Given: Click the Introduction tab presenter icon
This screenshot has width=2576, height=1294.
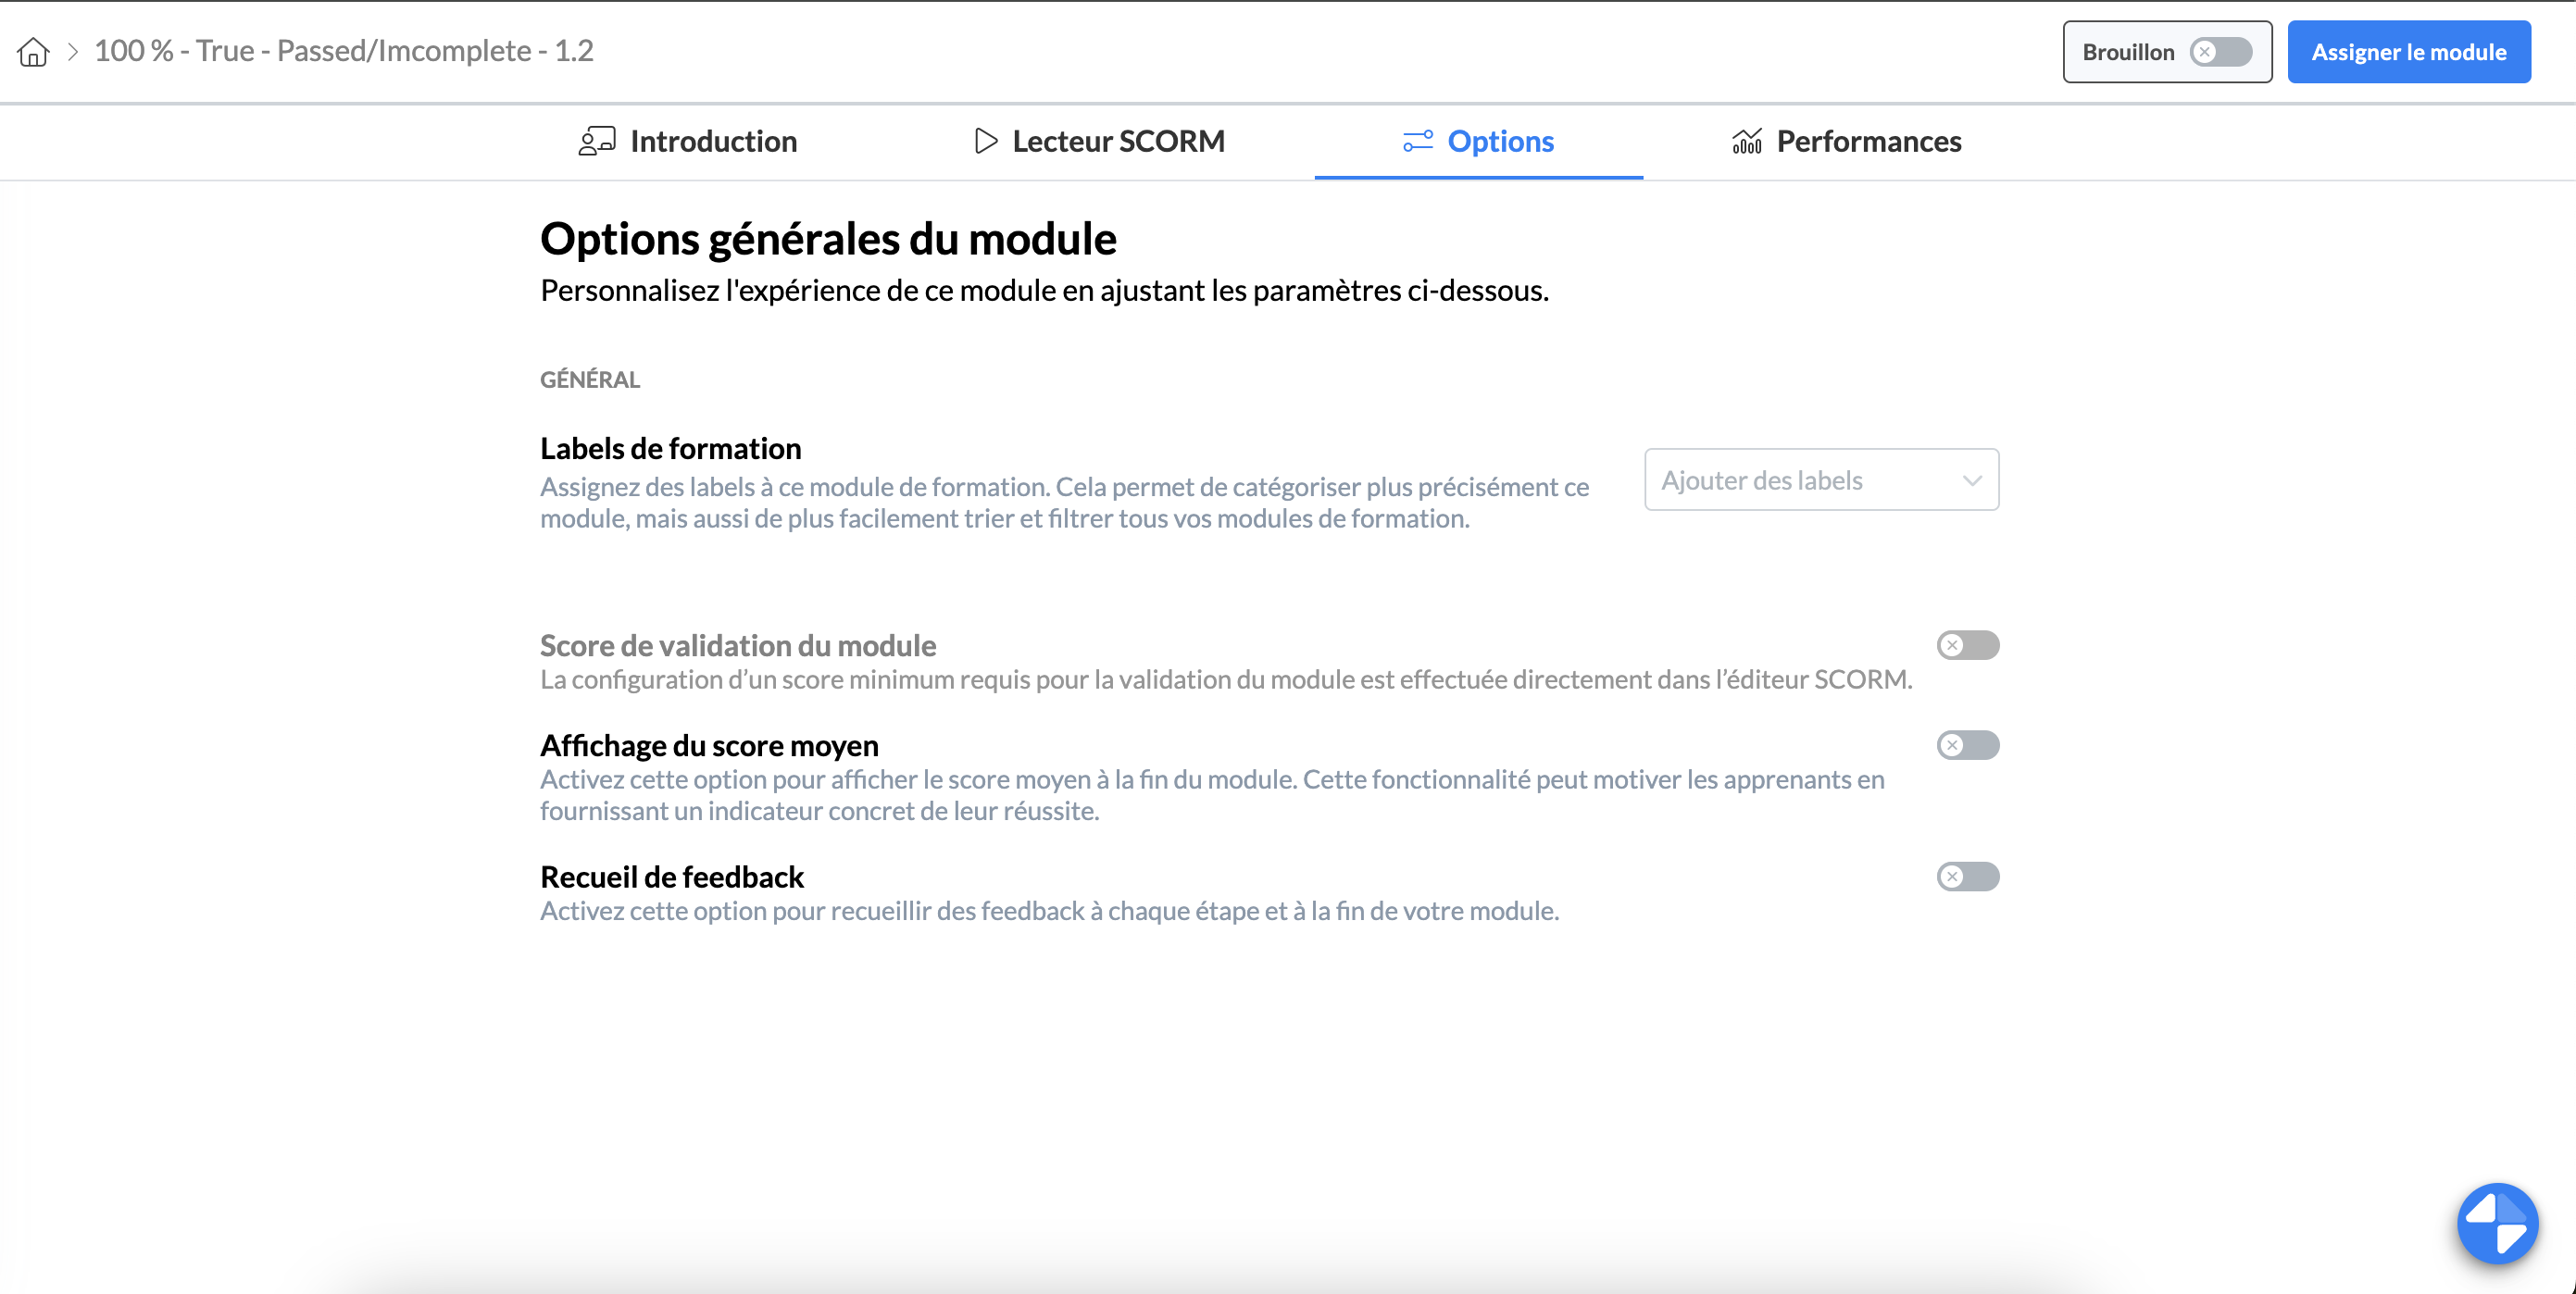Looking at the screenshot, I should coord(596,141).
